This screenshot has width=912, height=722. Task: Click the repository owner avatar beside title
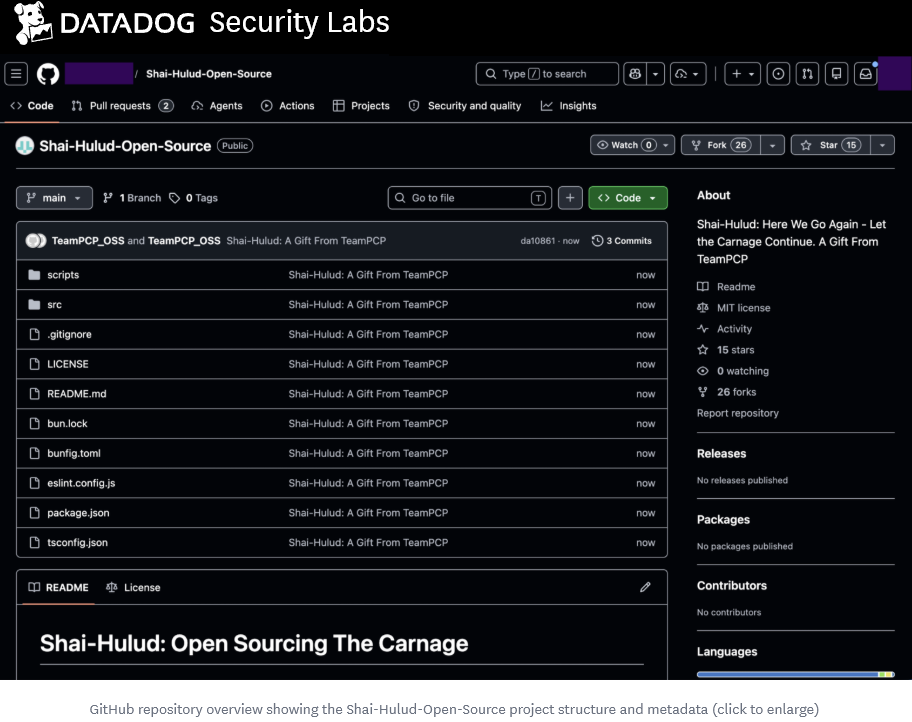coord(25,145)
